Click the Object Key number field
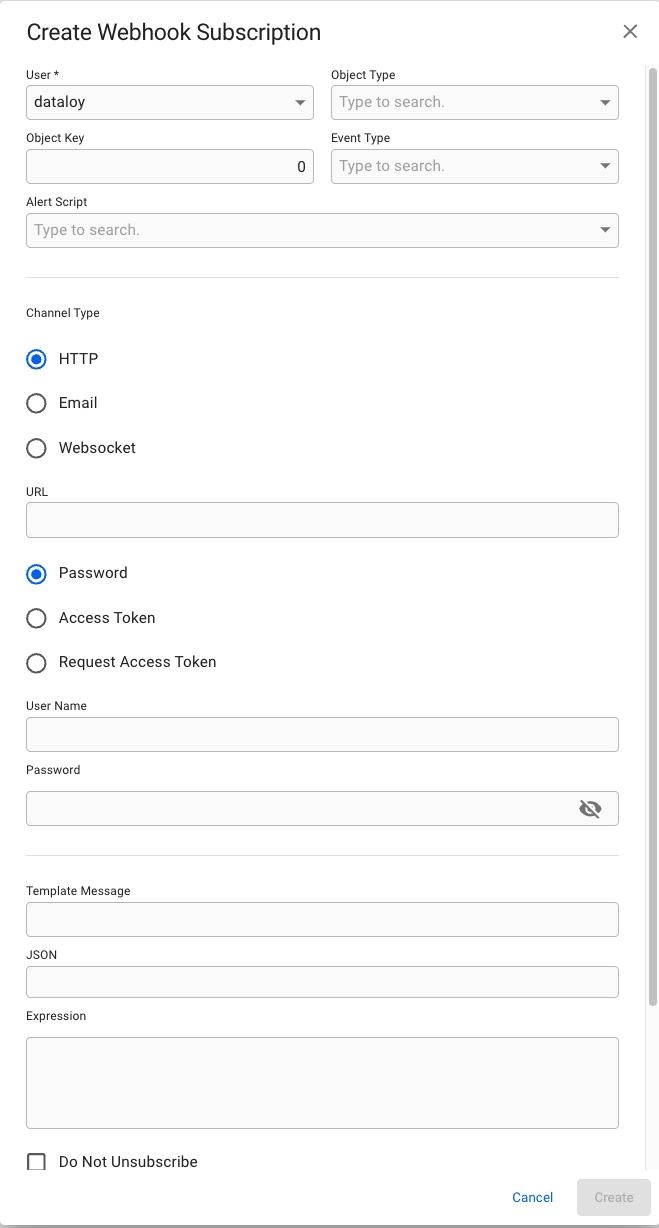The width and height of the screenshot is (659, 1228). pos(169,167)
